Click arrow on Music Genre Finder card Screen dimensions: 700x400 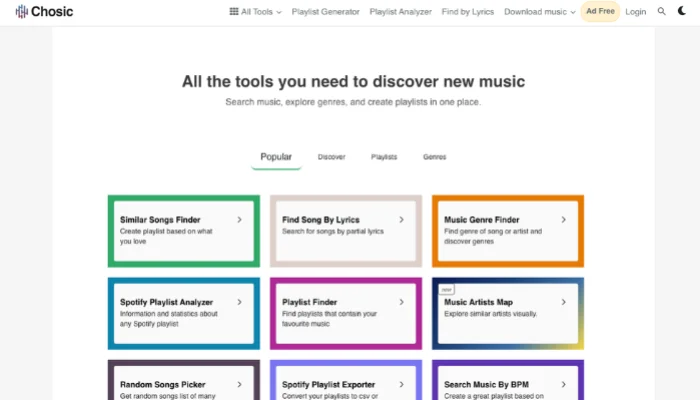564,220
